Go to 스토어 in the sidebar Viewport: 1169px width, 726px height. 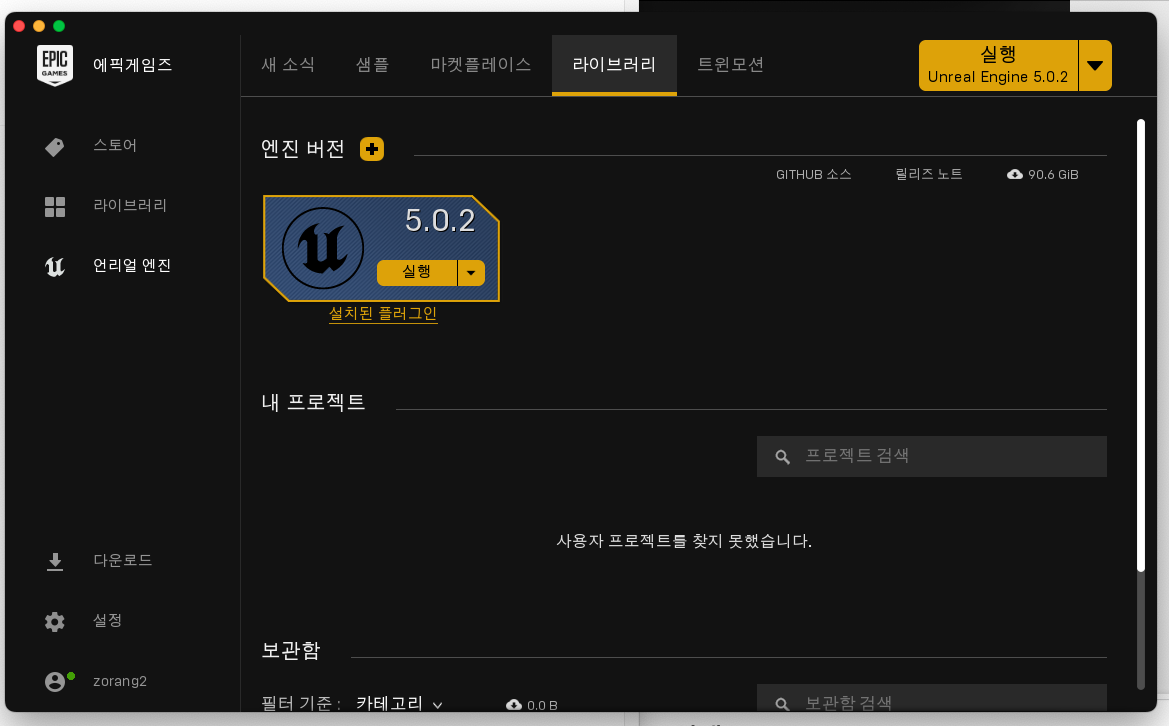click(115, 145)
